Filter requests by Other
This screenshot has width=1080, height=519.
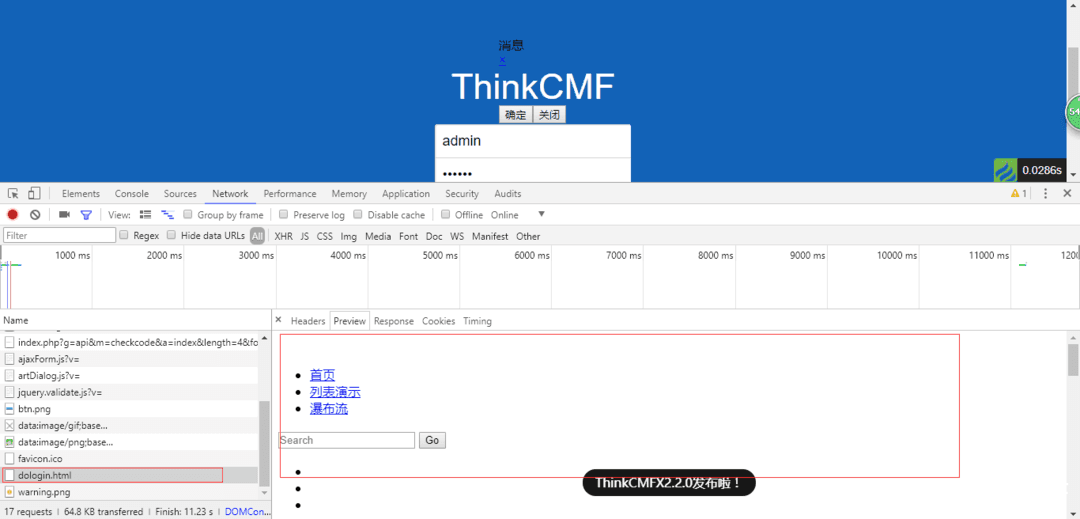[528, 236]
